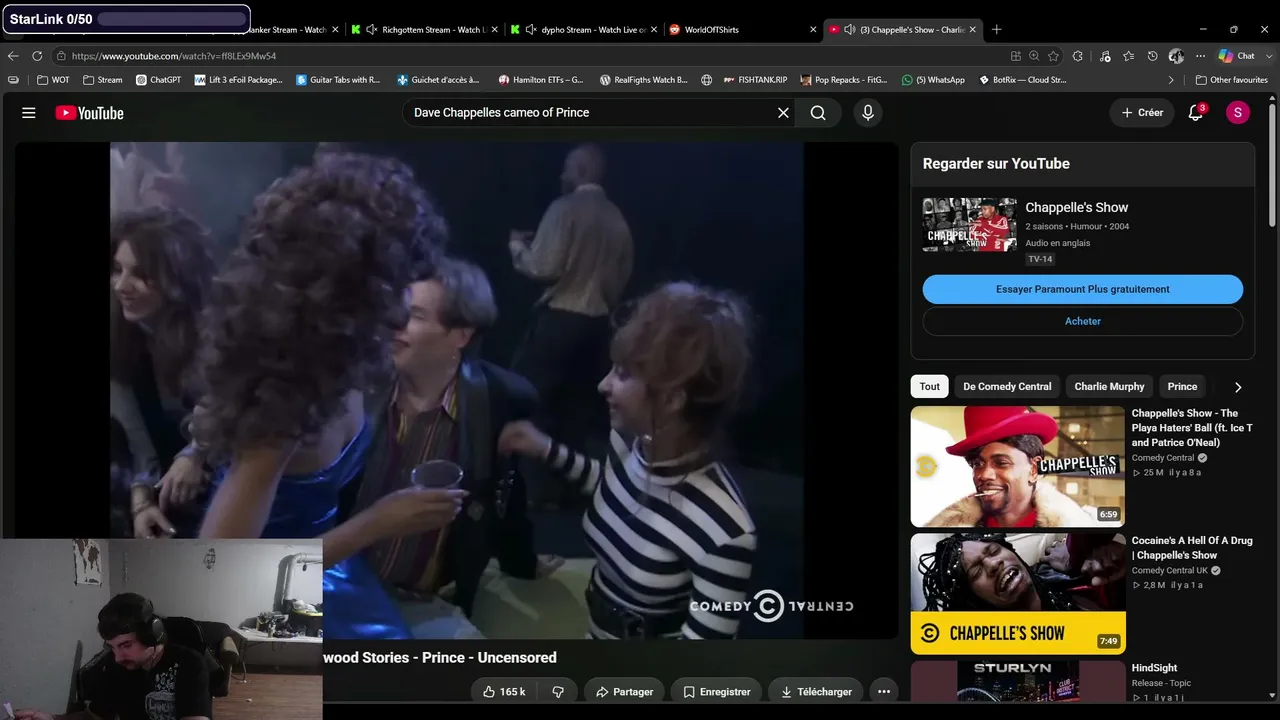This screenshot has height=720, width=1280.
Task: Mute the Chappelle's Show tab audio
Action: pos(849,30)
